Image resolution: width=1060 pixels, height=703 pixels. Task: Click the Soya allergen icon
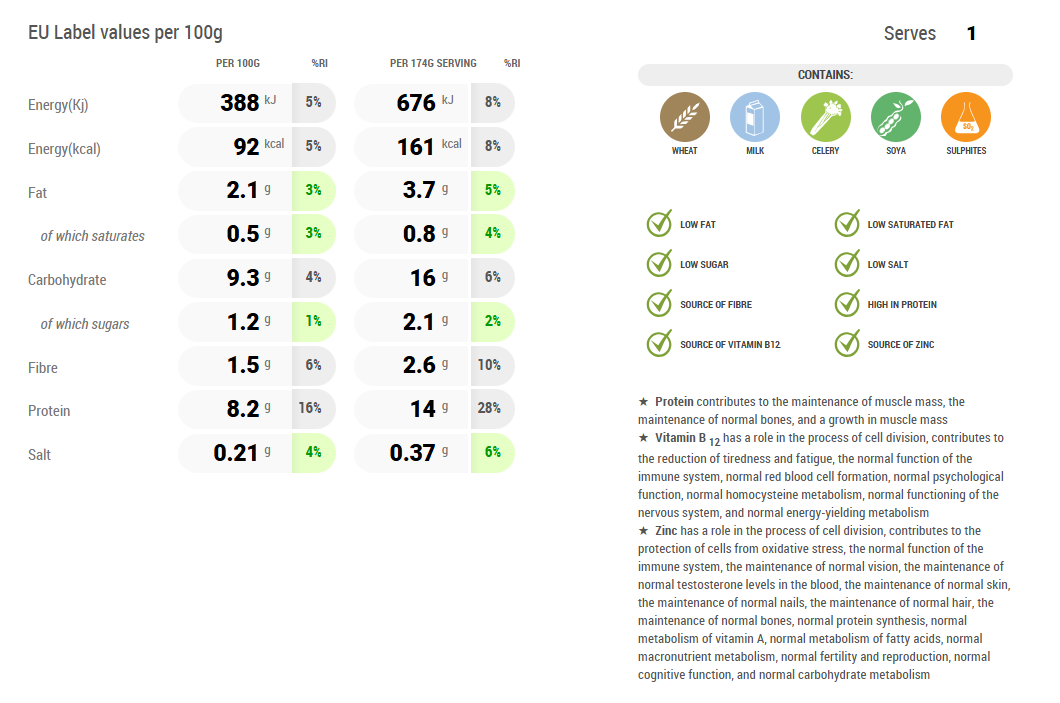click(x=895, y=117)
